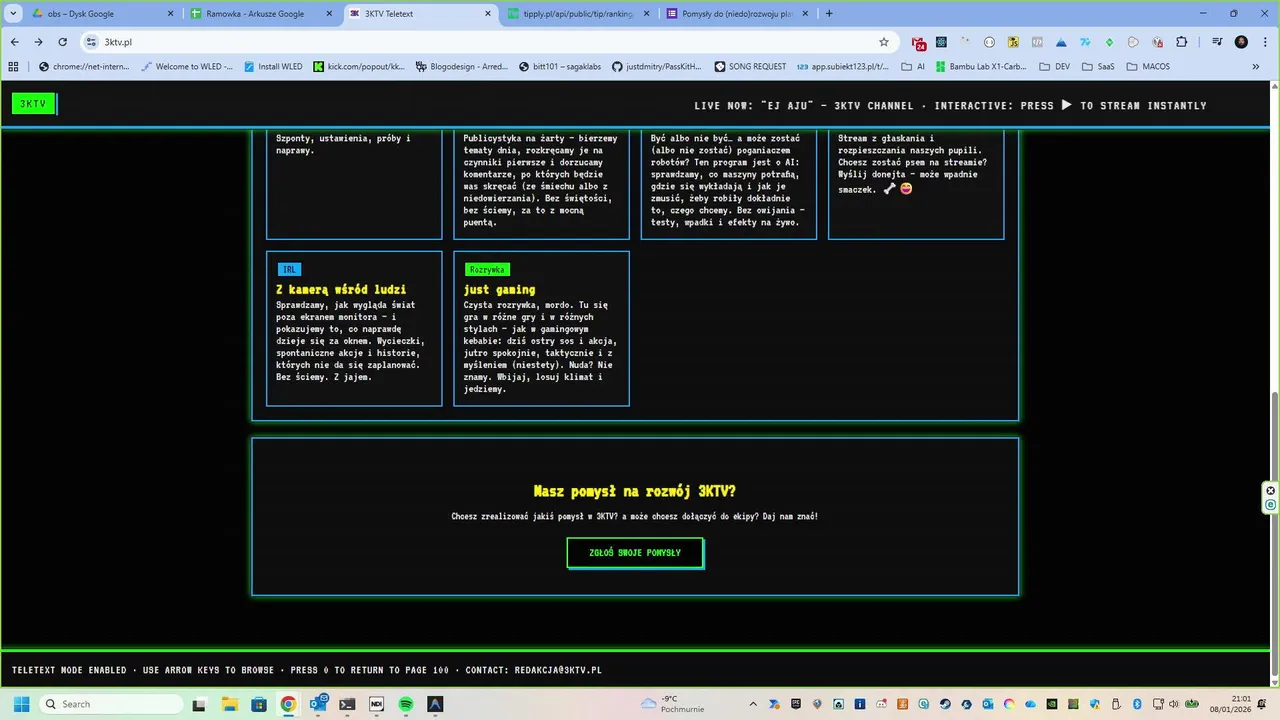Click the 'Masz pomysł na rozwój 3KTV?' heading
This screenshot has width=1280, height=720.
click(x=635, y=491)
